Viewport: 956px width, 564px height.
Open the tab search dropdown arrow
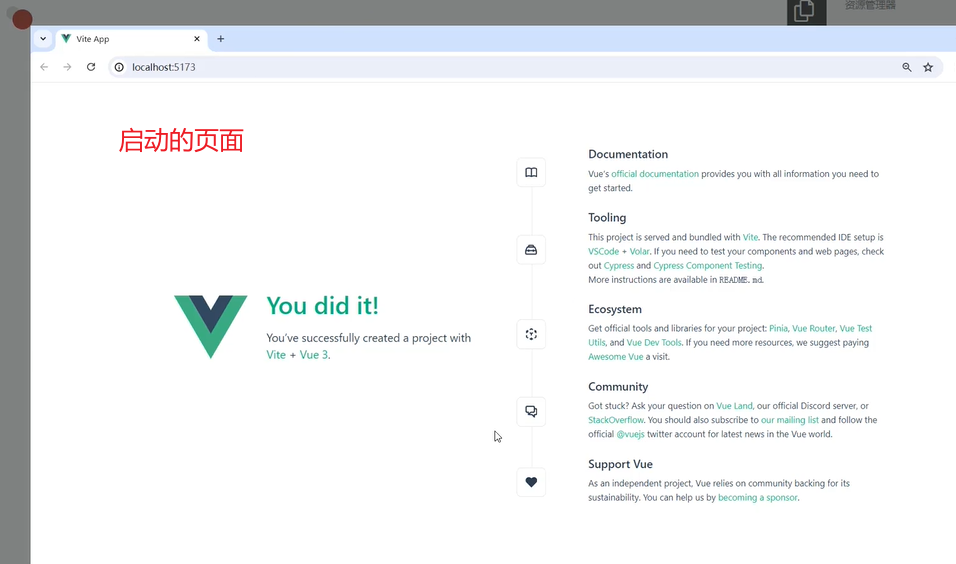tap(43, 38)
